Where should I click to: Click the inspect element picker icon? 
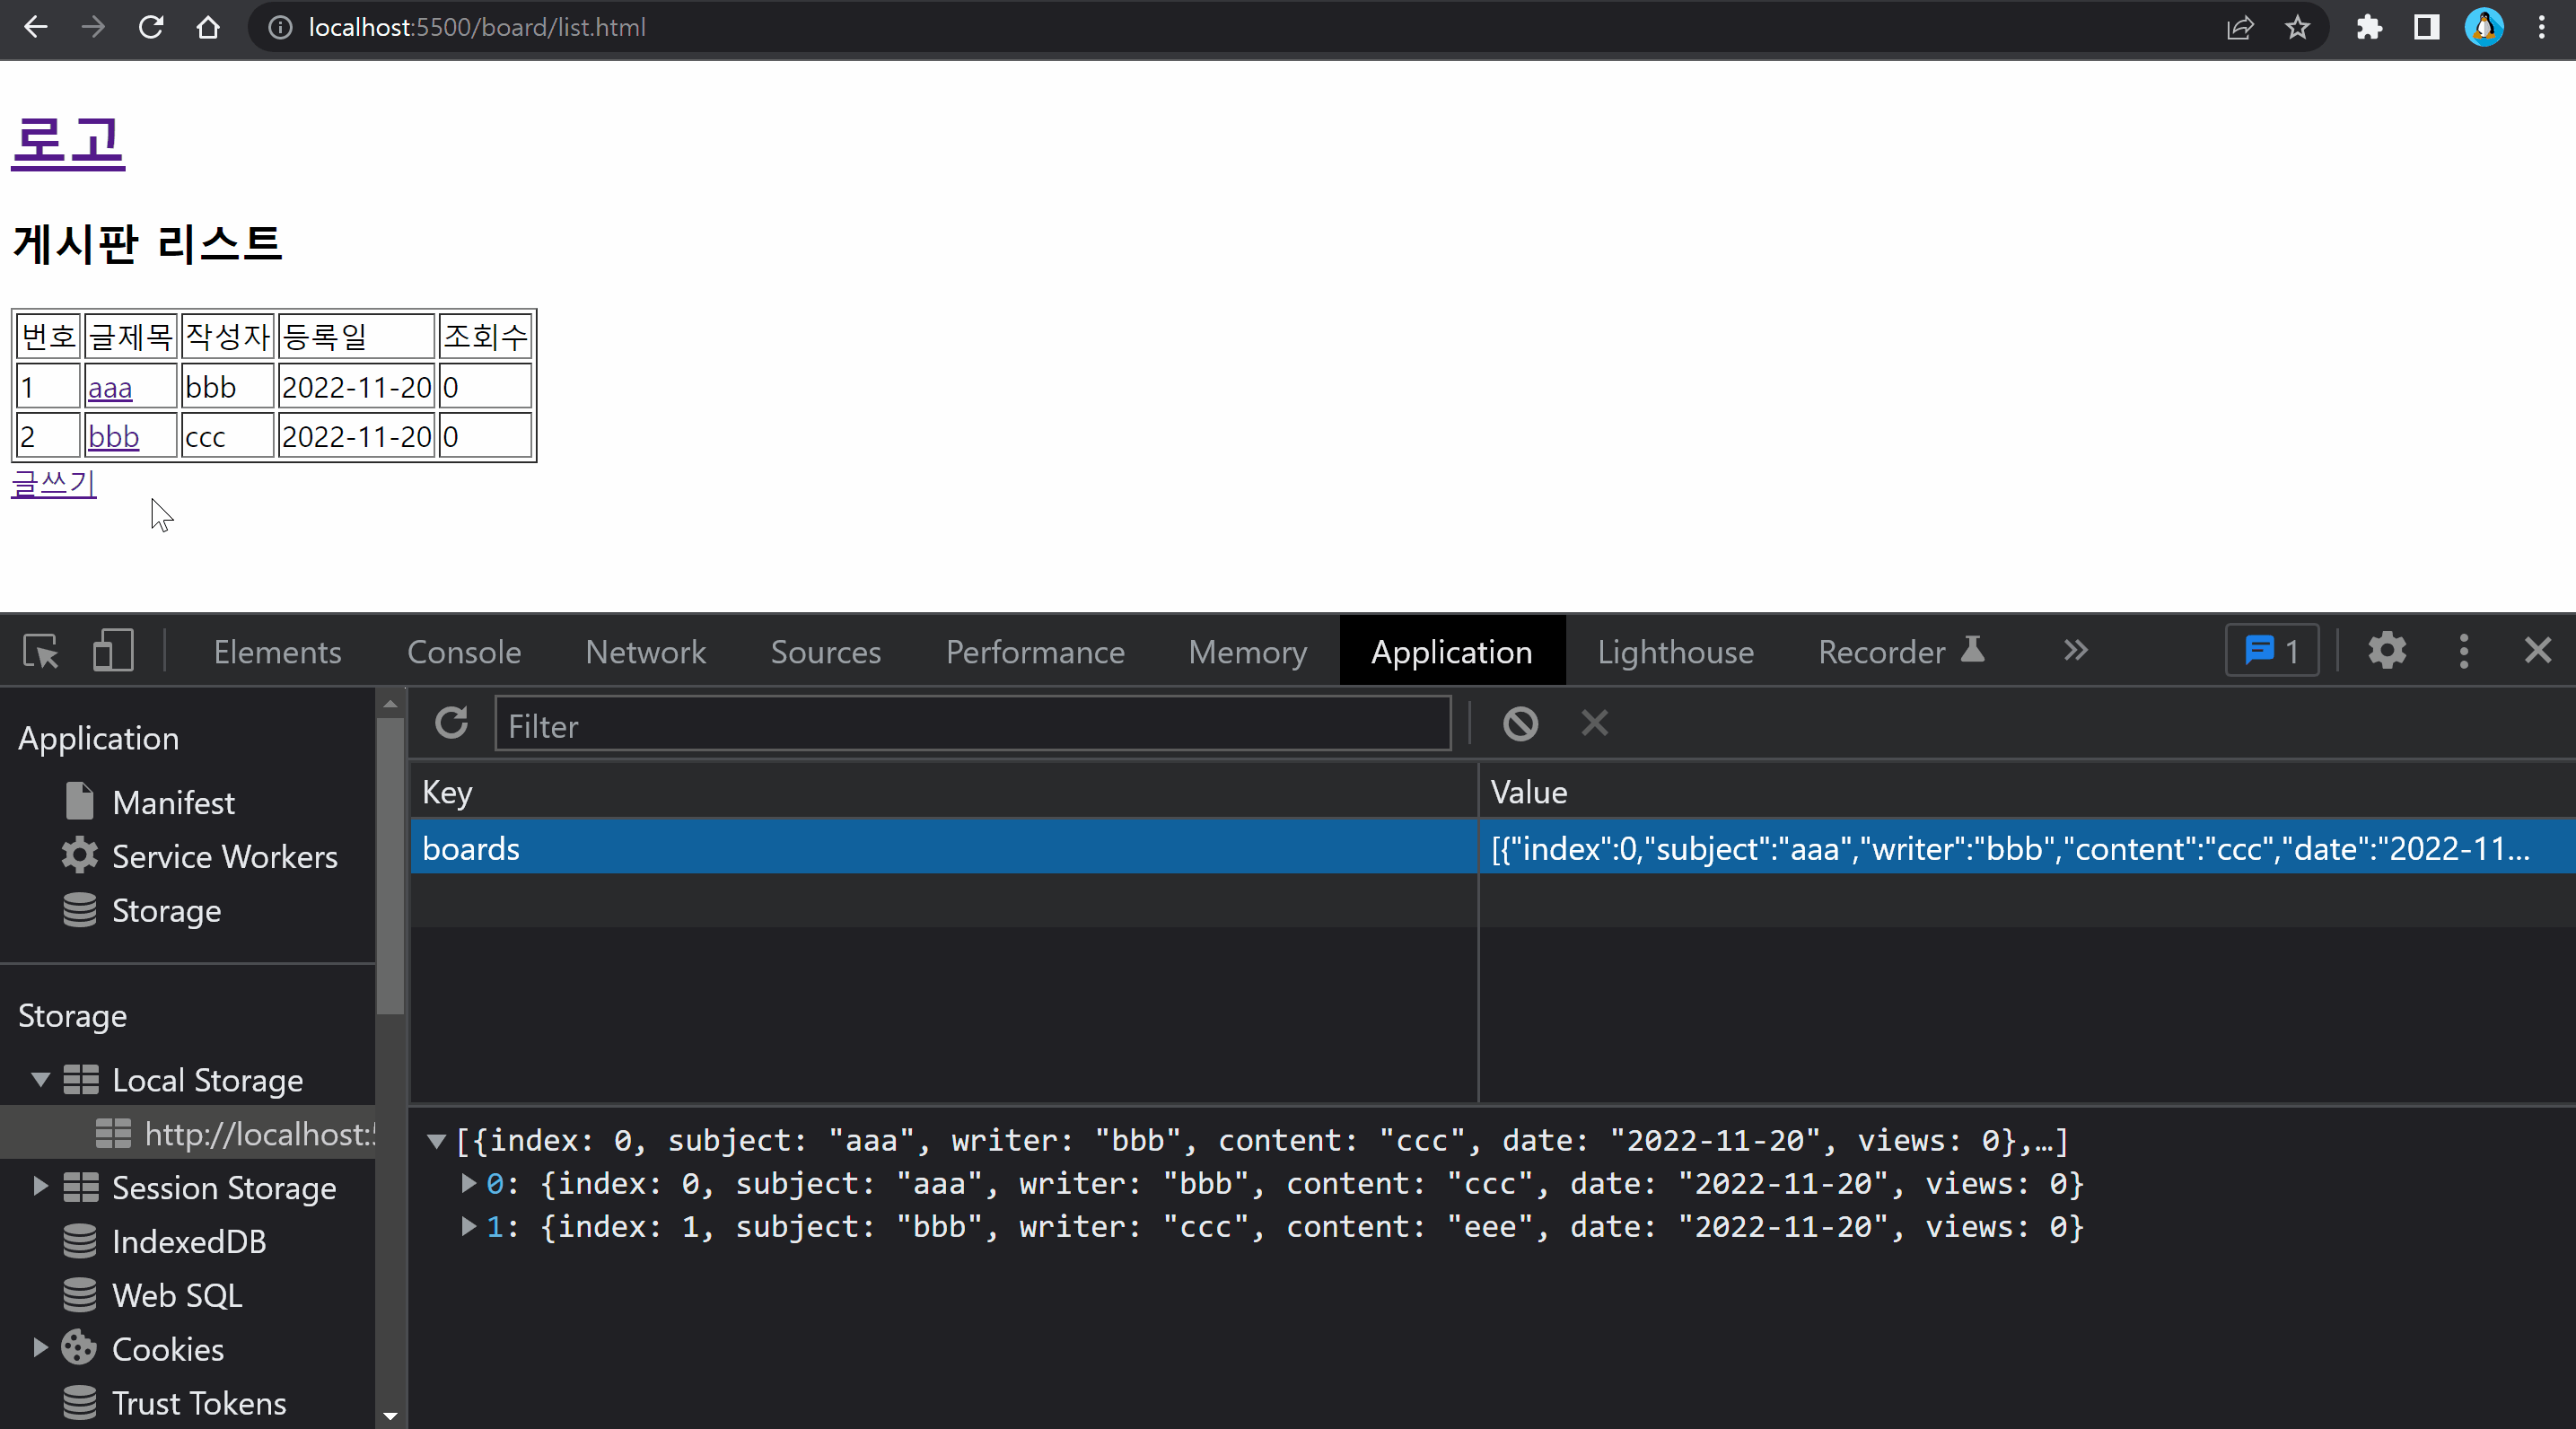click(41, 652)
